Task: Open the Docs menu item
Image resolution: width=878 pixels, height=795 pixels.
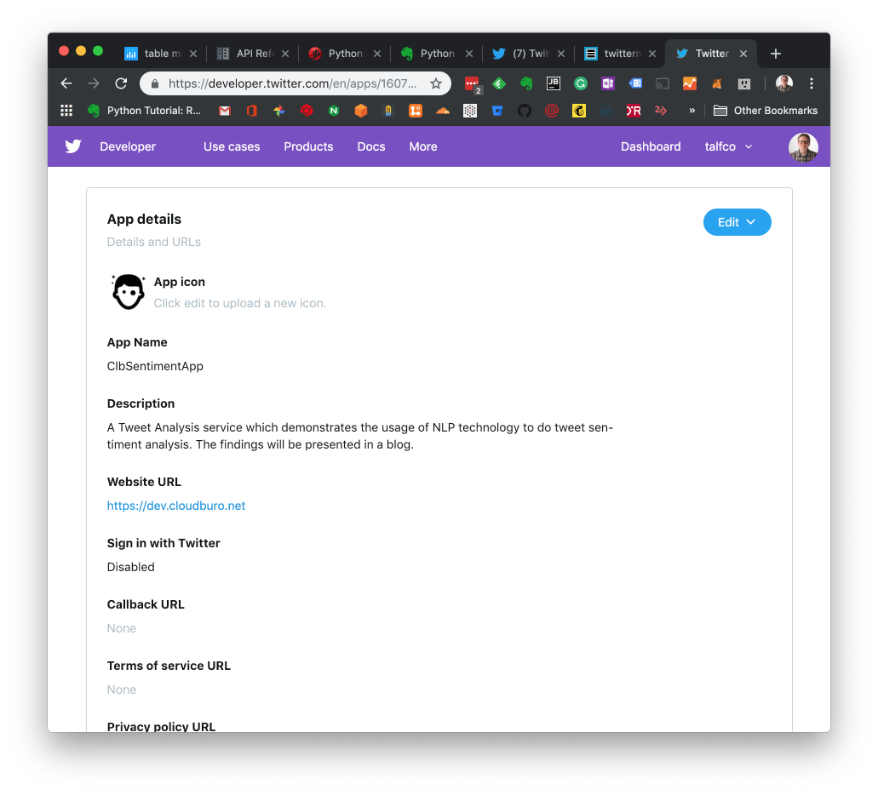Action: tap(371, 147)
